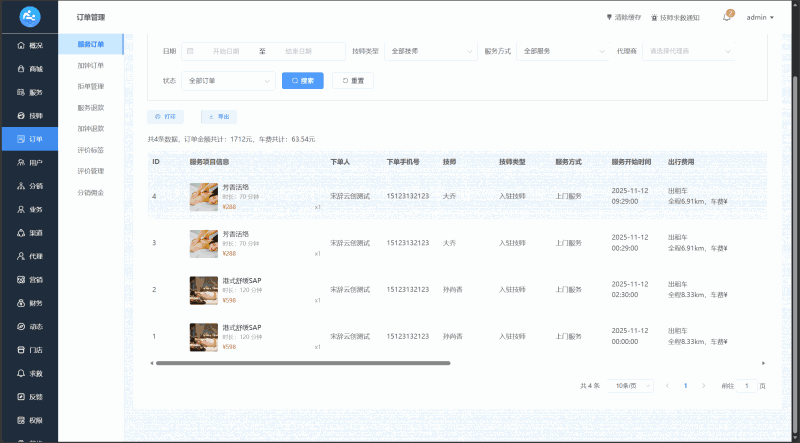Expand 技师类型 dropdown showing 全部技师
The height and width of the screenshot is (443, 800).
pos(431,51)
